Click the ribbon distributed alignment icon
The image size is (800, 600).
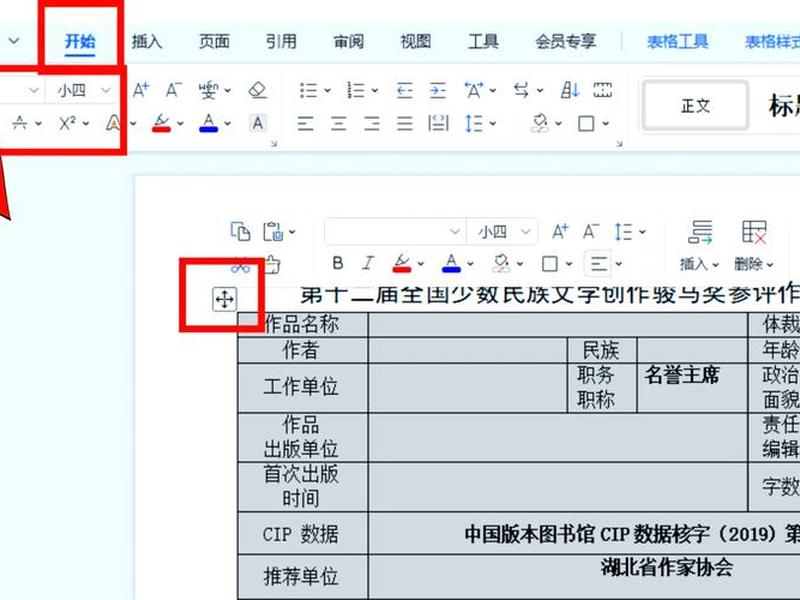438,123
